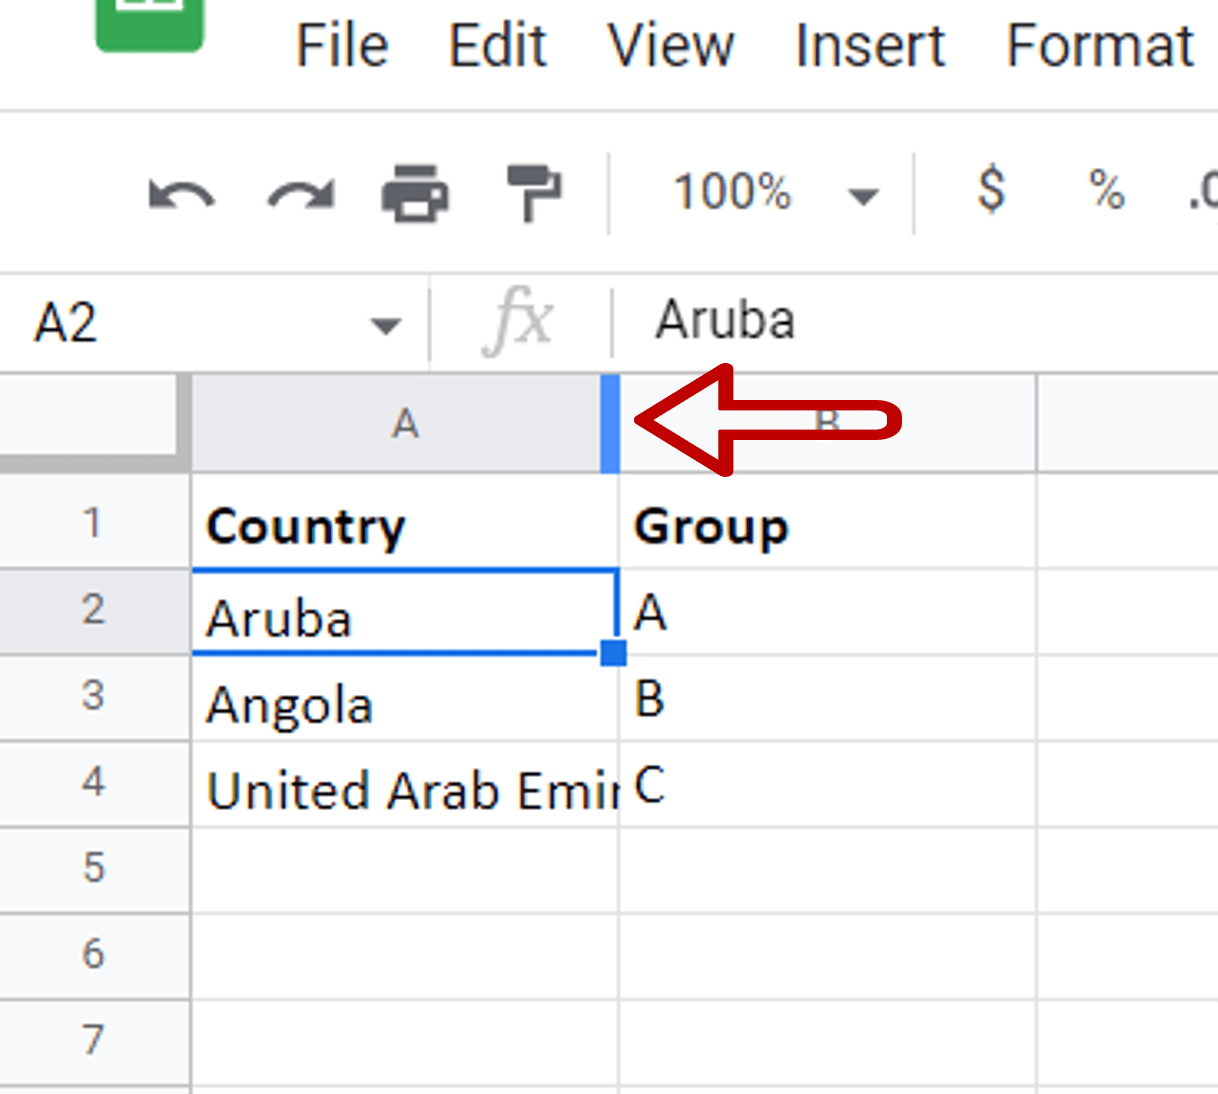Open the File menu
The image size is (1218, 1094).
[341, 46]
